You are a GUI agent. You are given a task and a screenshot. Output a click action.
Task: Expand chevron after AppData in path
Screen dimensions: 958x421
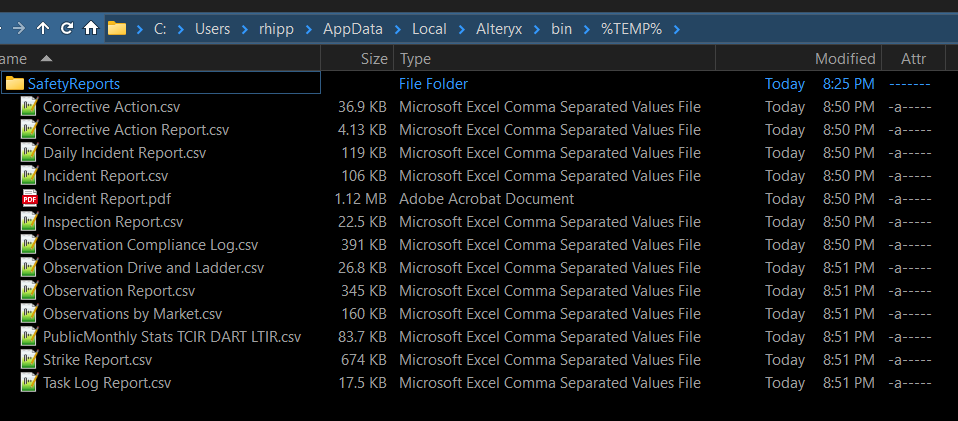pos(398,29)
